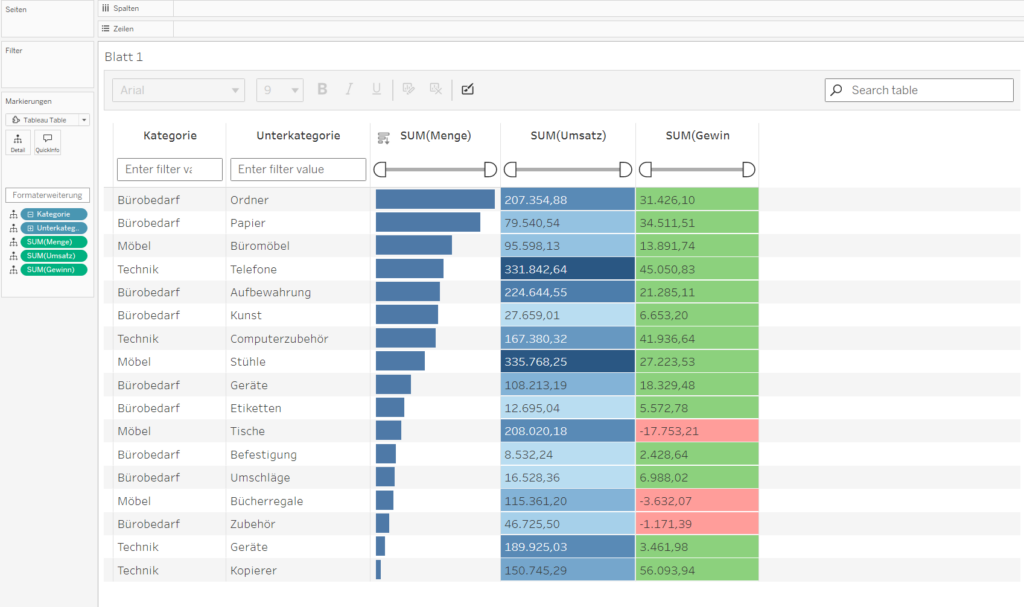This screenshot has height=607, width=1024.
Task: Focus the Unterkategorie filter value input
Action: pyautogui.click(x=298, y=169)
